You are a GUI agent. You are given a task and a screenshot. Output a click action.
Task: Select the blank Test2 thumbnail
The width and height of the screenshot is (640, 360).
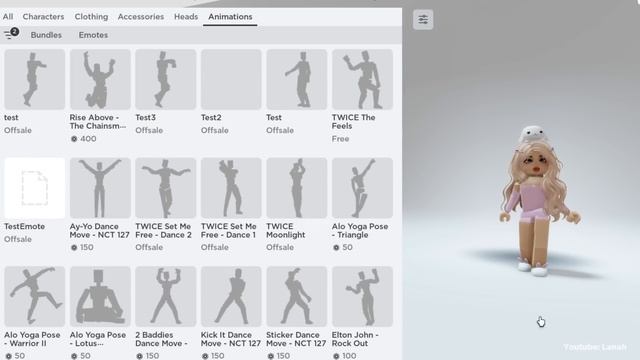pos(231,79)
